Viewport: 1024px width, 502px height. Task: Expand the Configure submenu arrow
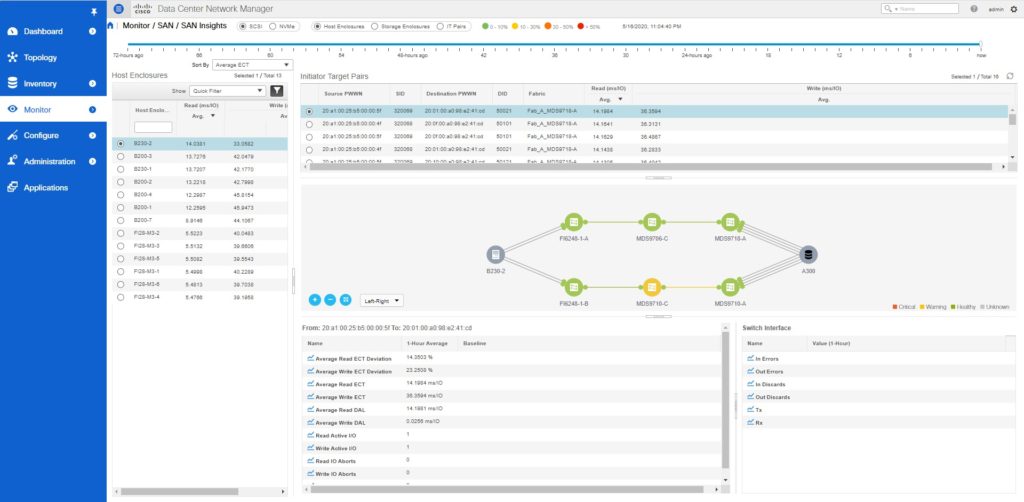coord(93,135)
